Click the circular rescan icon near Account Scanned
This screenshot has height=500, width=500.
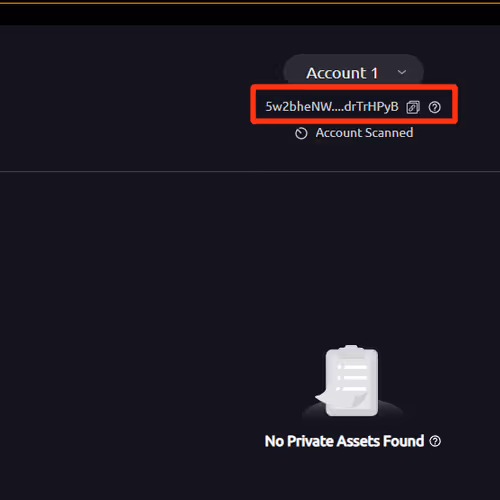pos(301,133)
